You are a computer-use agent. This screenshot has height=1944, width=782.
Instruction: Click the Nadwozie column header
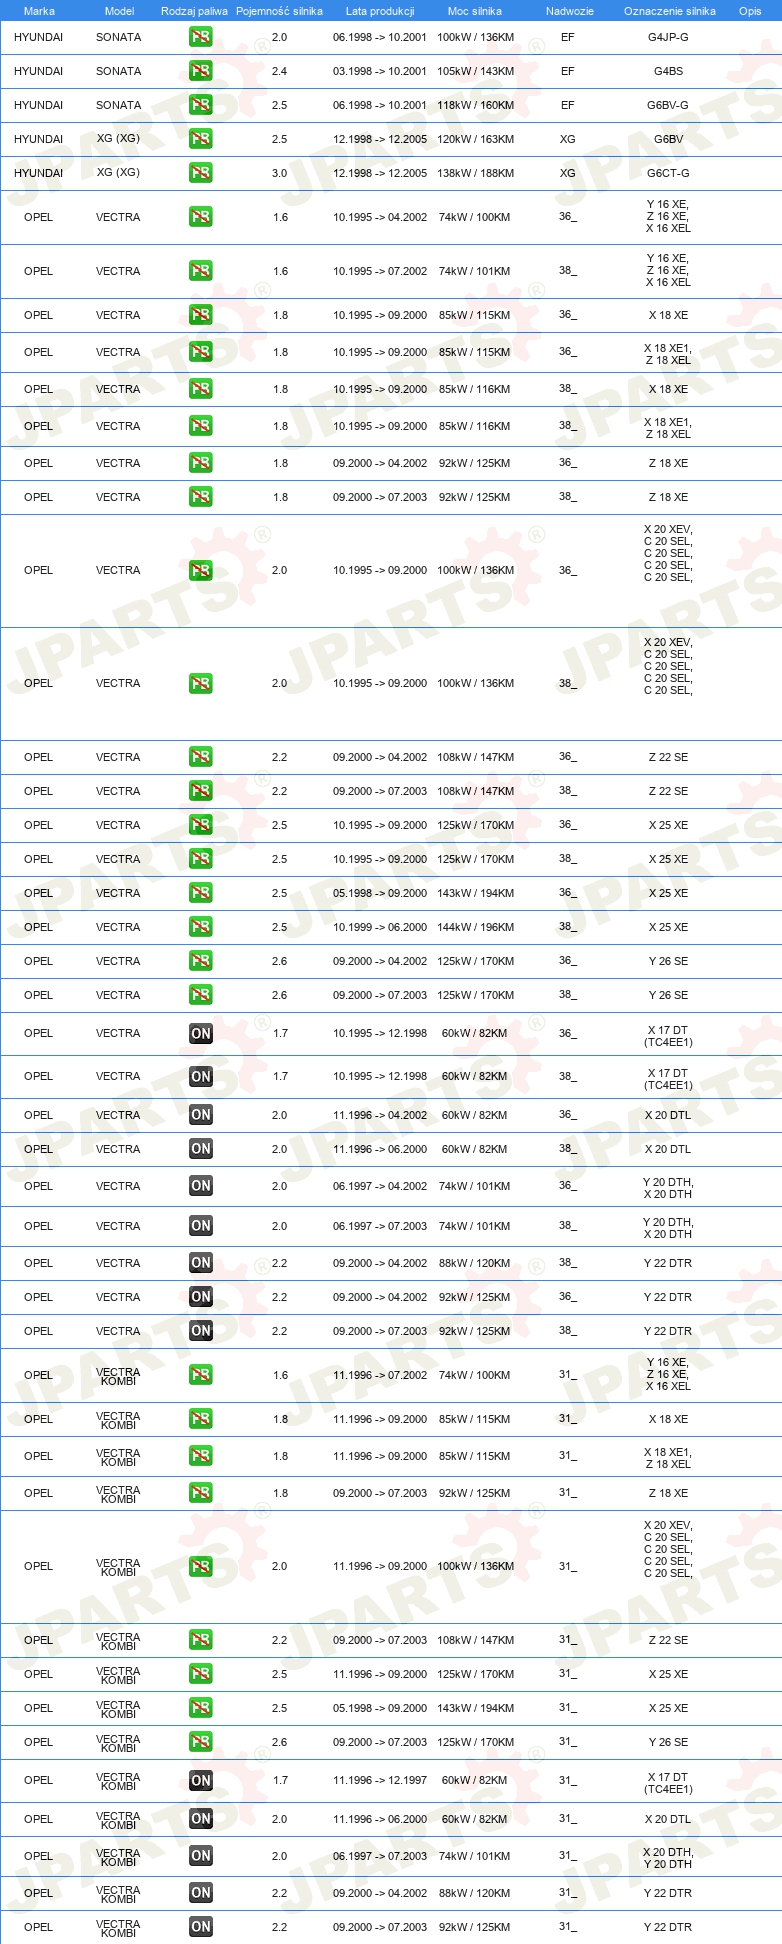pos(570,11)
